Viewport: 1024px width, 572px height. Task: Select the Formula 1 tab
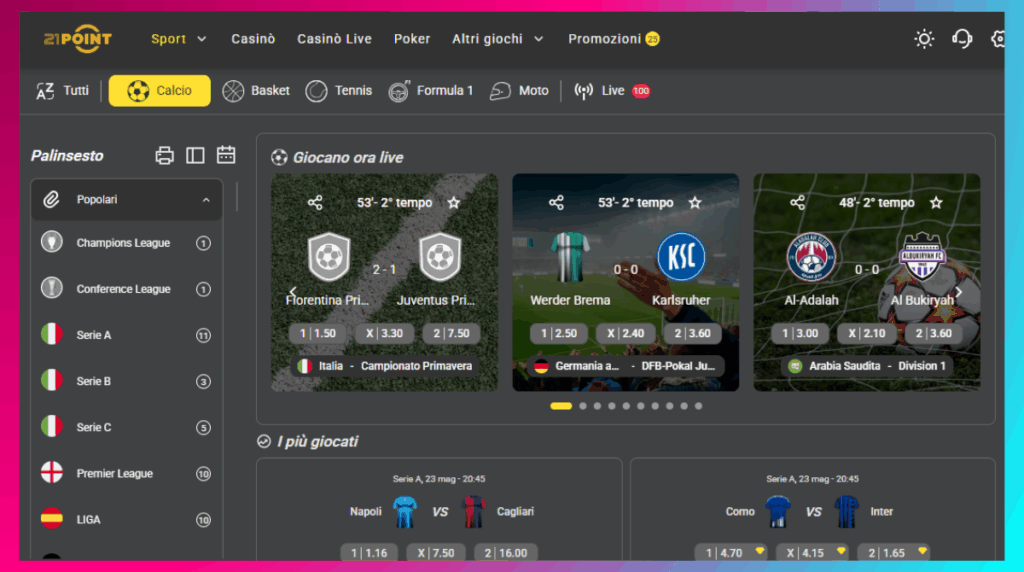click(x=430, y=91)
